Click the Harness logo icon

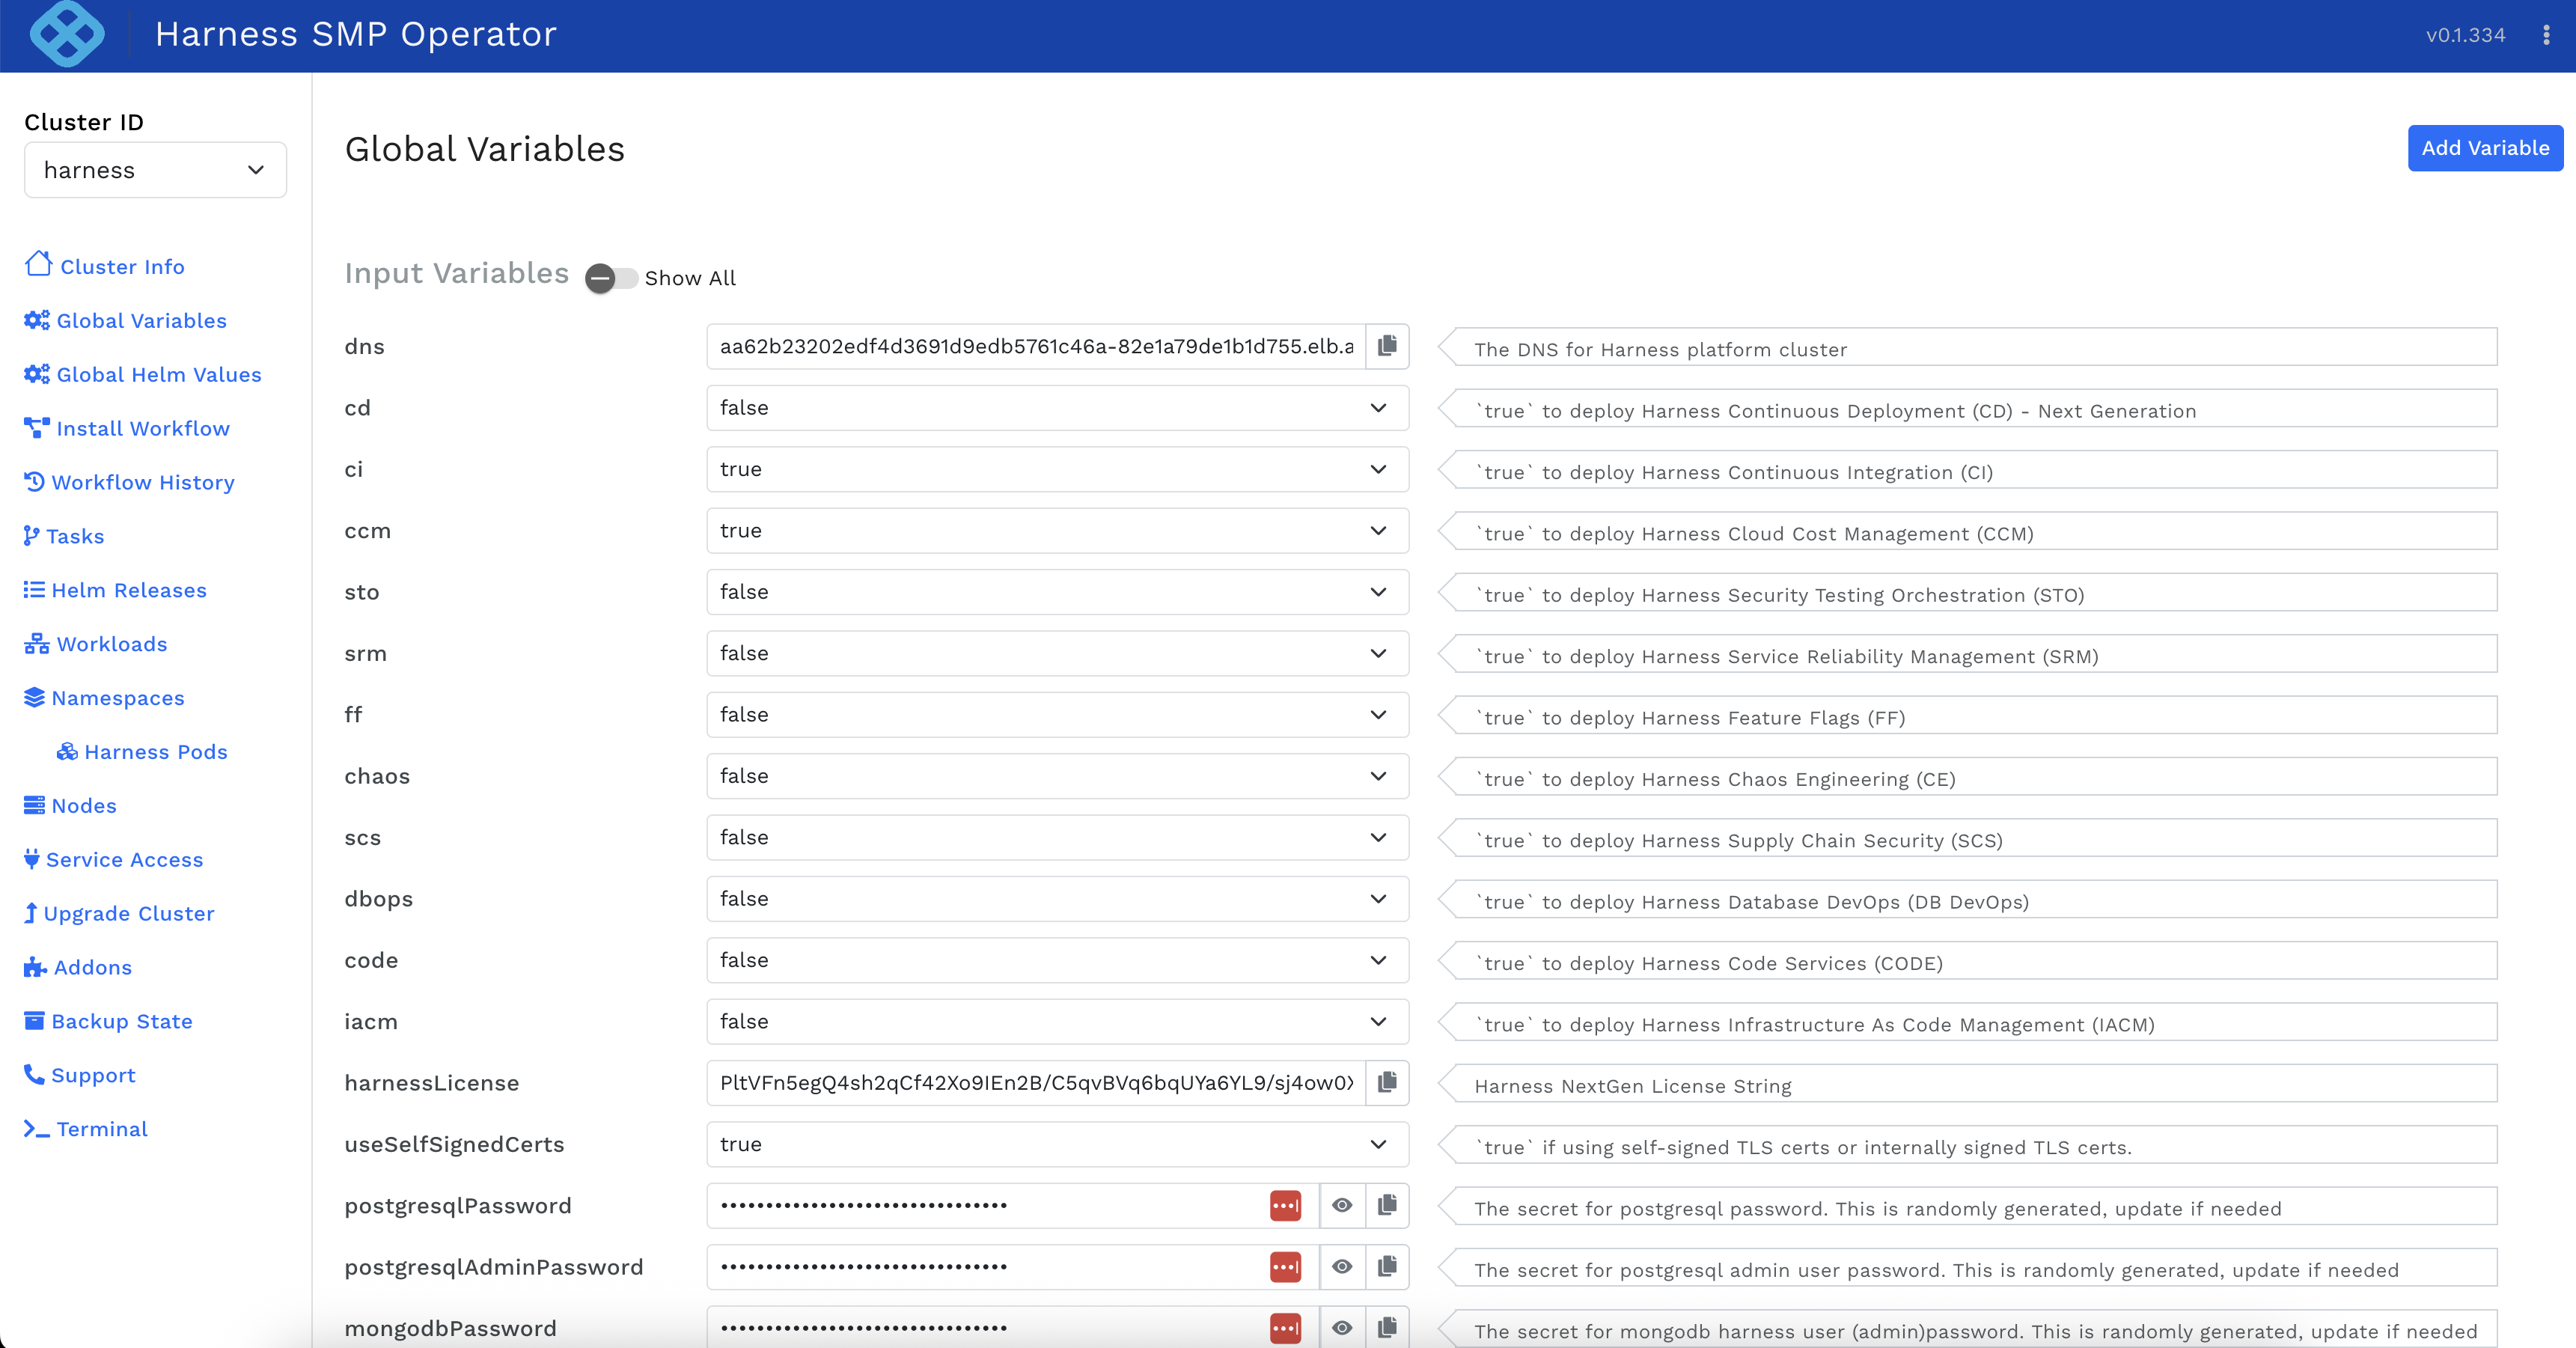pyautogui.click(x=67, y=34)
